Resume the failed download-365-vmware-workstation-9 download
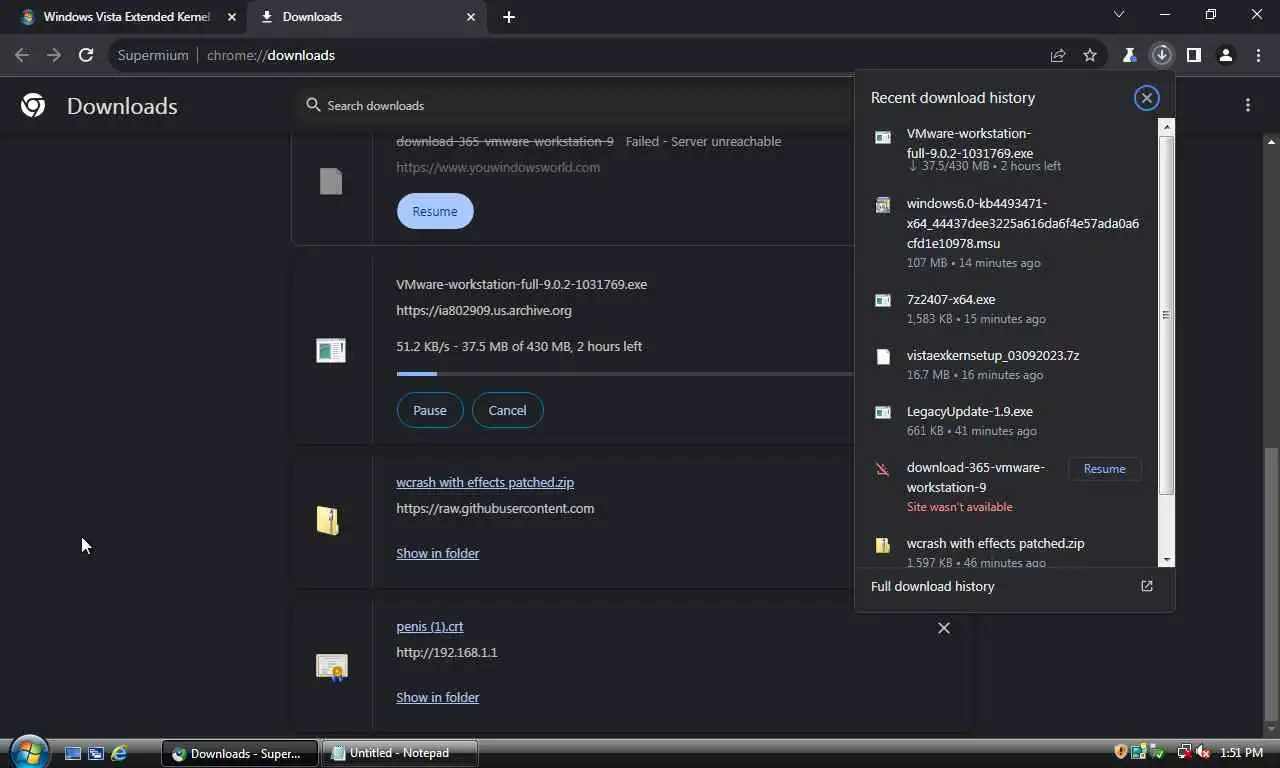 (x=435, y=211)
